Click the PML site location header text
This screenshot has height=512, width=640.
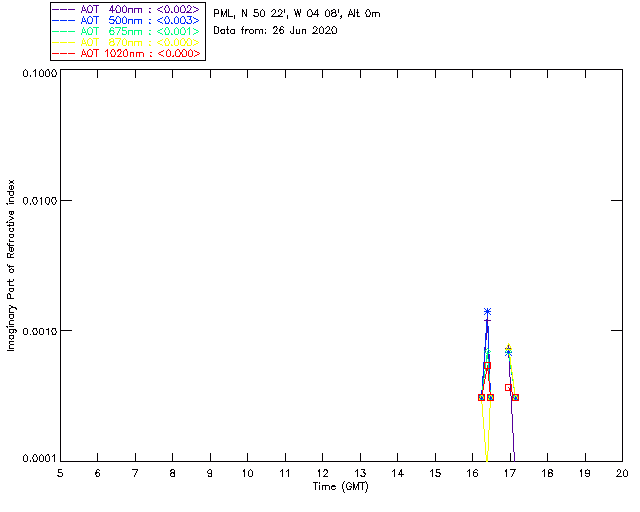coord(297,13)
